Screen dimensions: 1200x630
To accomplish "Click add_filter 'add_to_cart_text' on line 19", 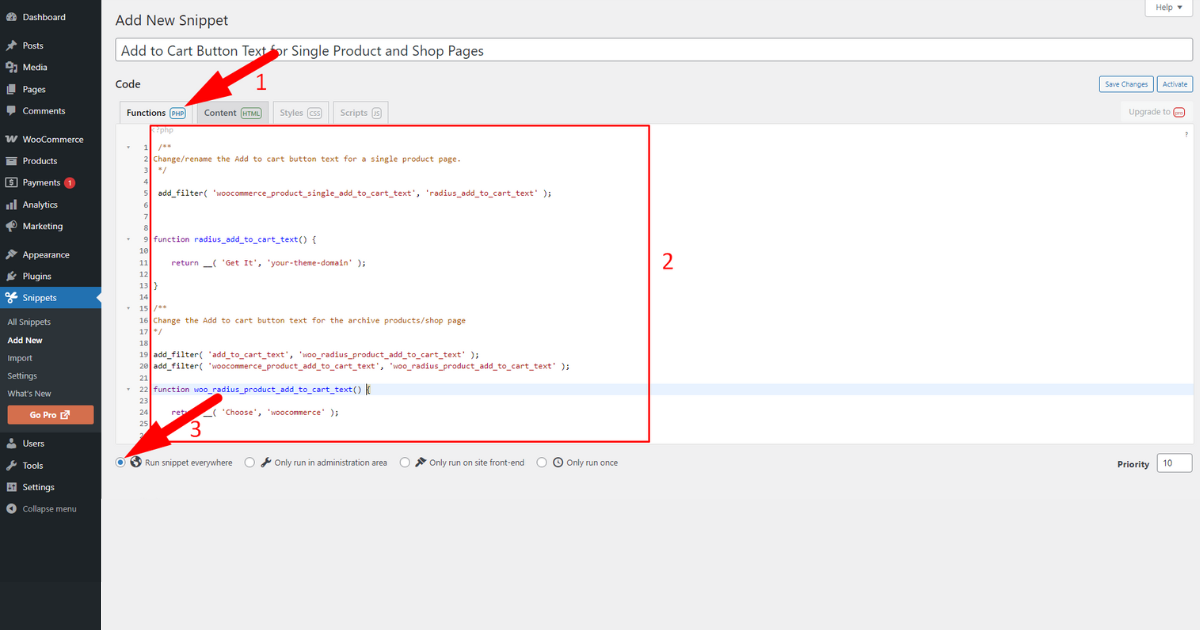I will pos(316,355).
